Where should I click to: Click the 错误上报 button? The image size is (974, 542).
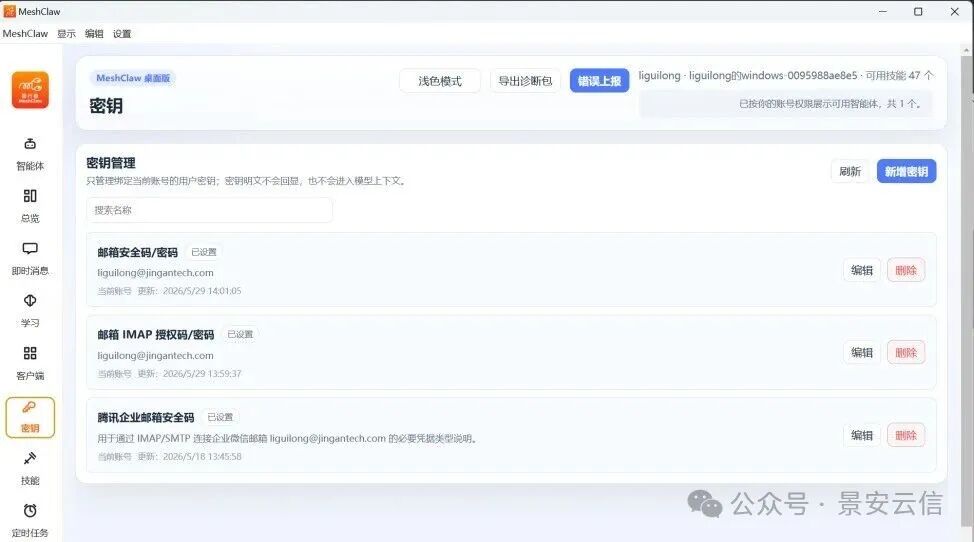tap(599, 81)
